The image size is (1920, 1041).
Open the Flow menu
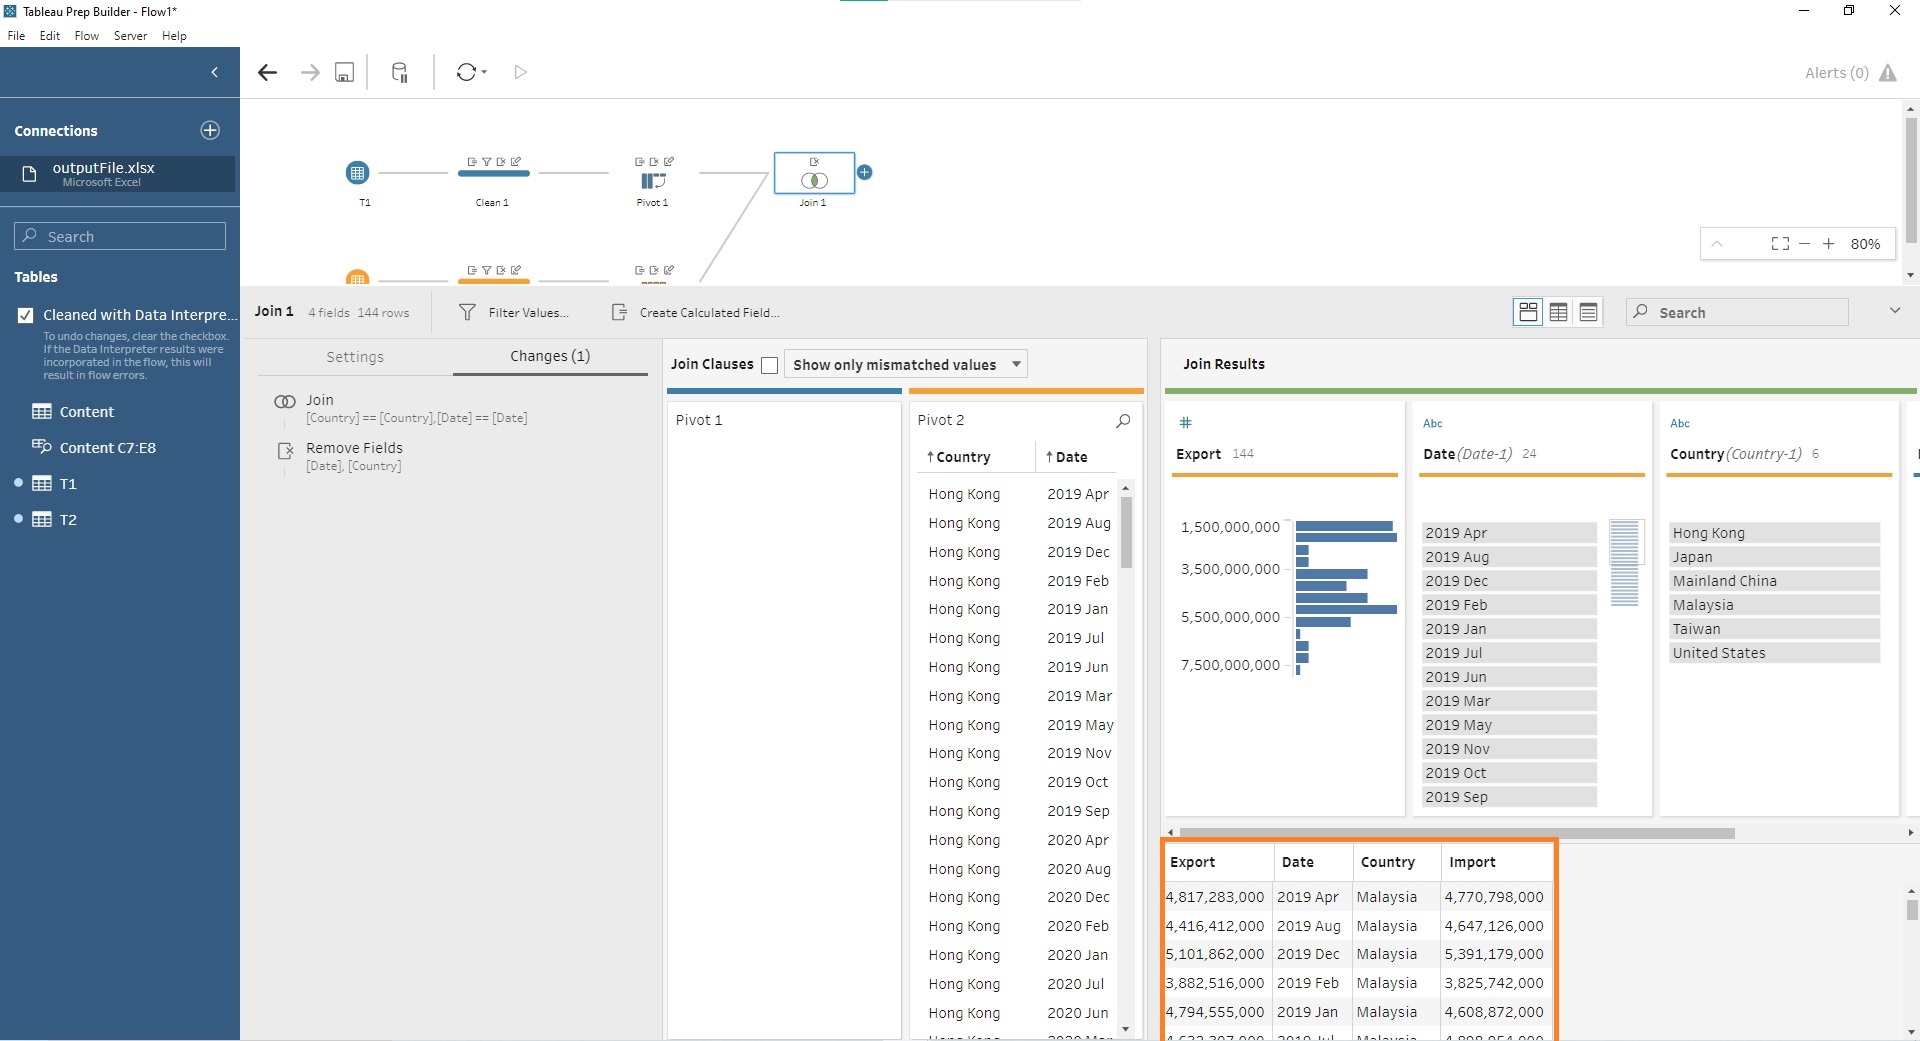coord(87,36)
